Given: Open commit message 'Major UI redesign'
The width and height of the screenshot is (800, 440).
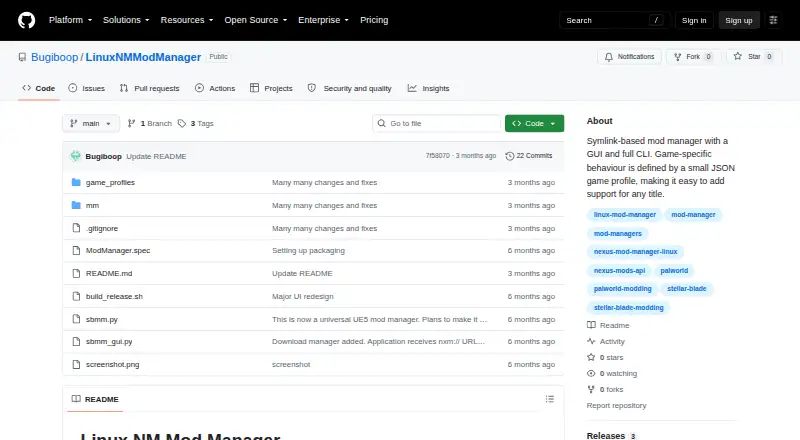Looking at the screenshot, I should pos(303,297).
